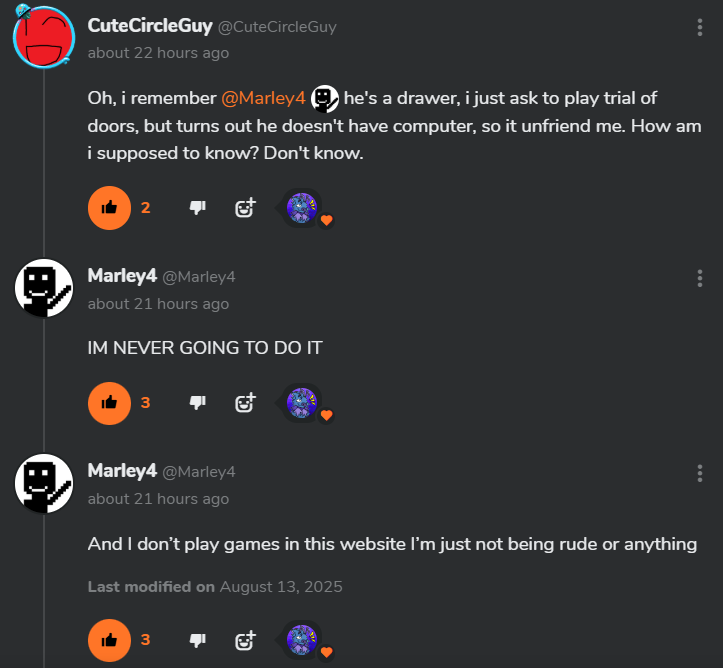Dislike CuteCircleGuy's comment with thumbs down
This screenshot has width=723, height=668.
tap(198, 208)
